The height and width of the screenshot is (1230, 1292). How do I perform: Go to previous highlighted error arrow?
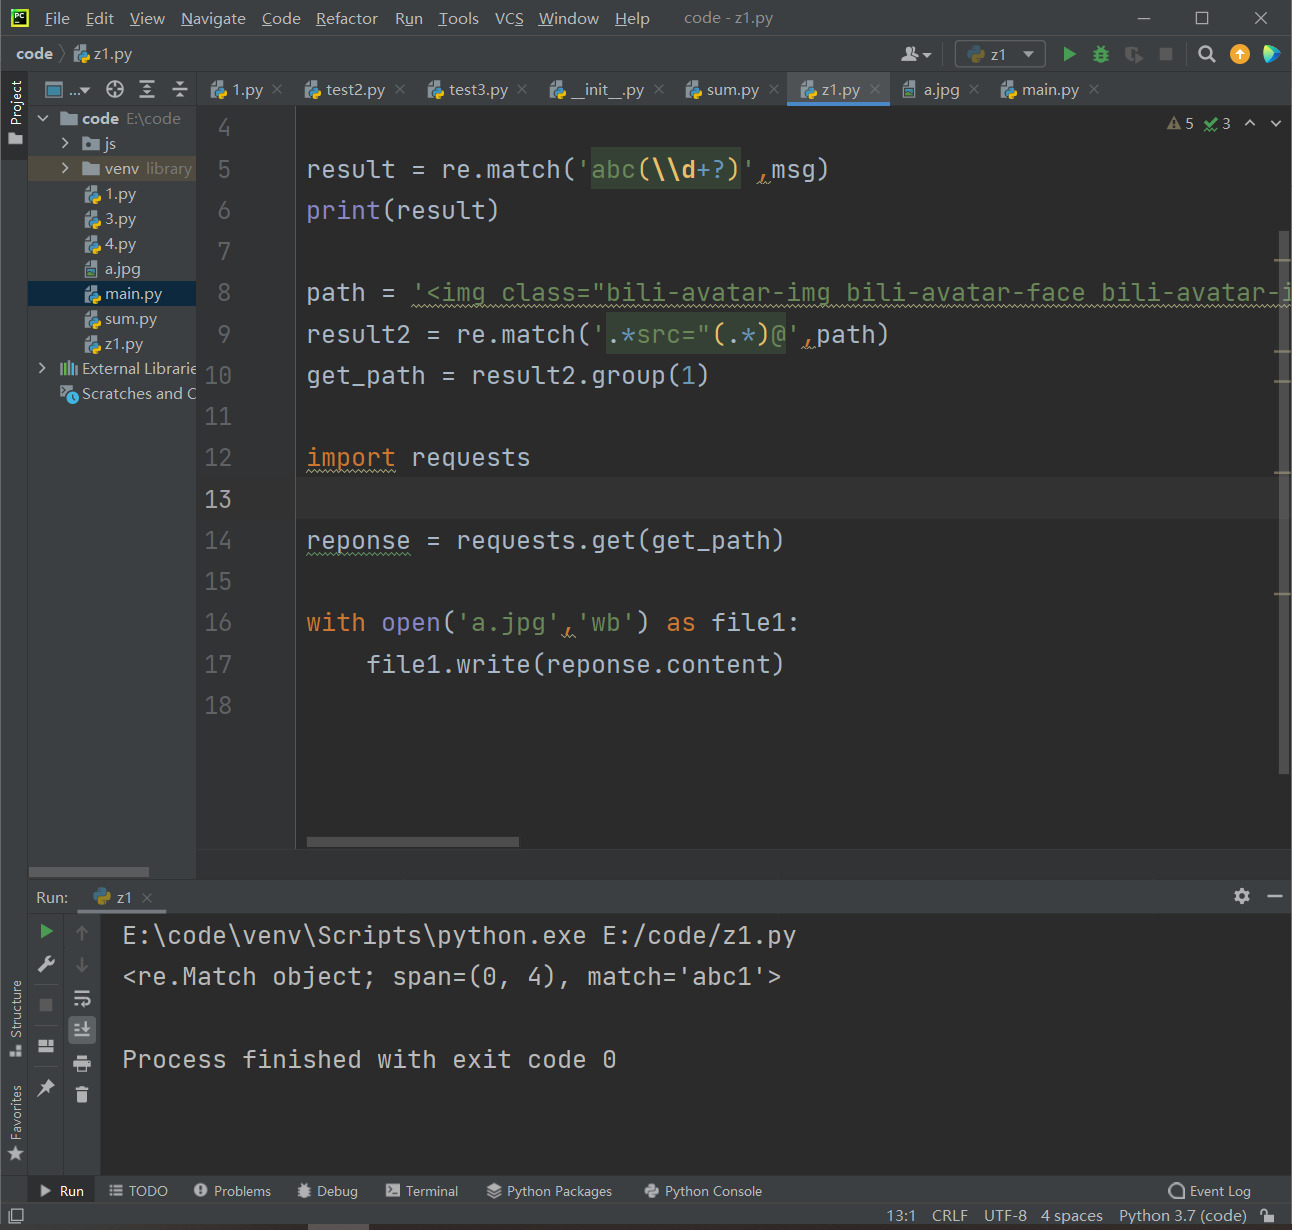coord(1250,123)
